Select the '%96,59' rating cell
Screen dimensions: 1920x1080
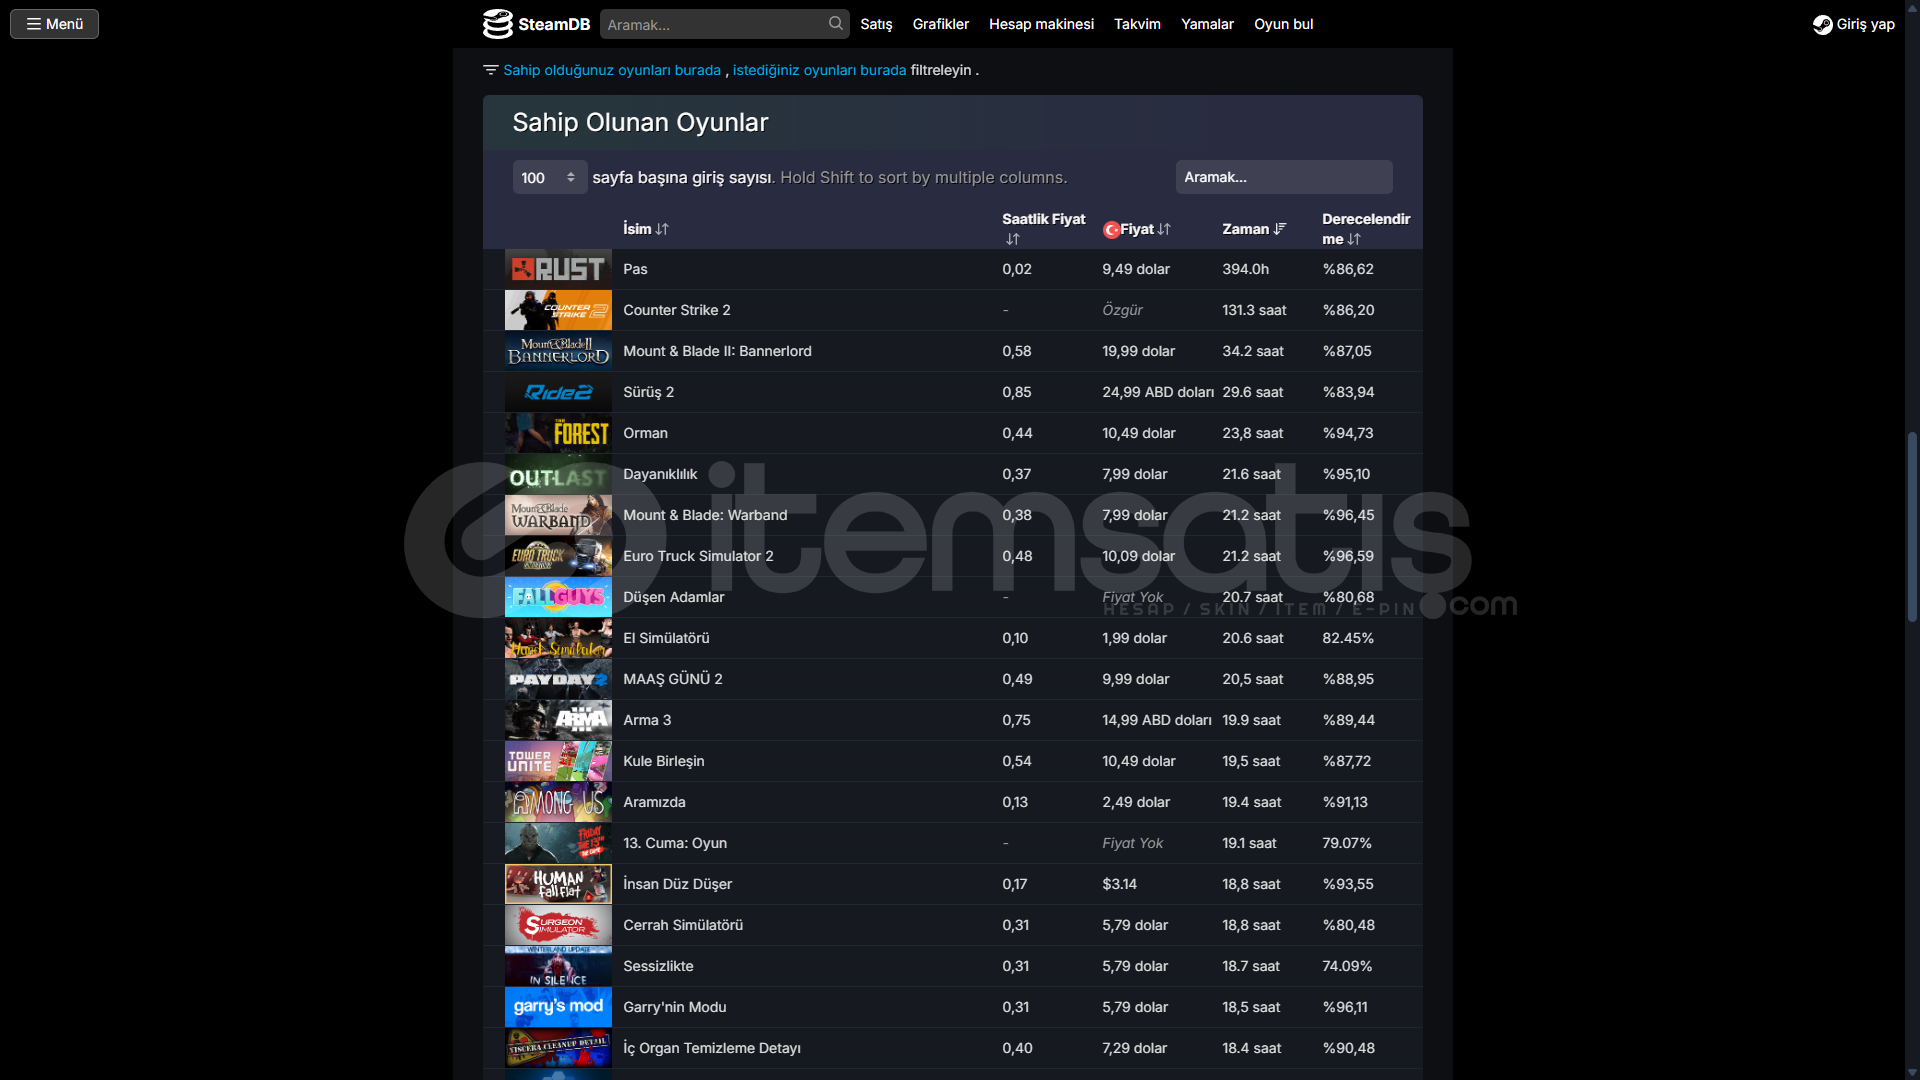(x=1348, y=556)
